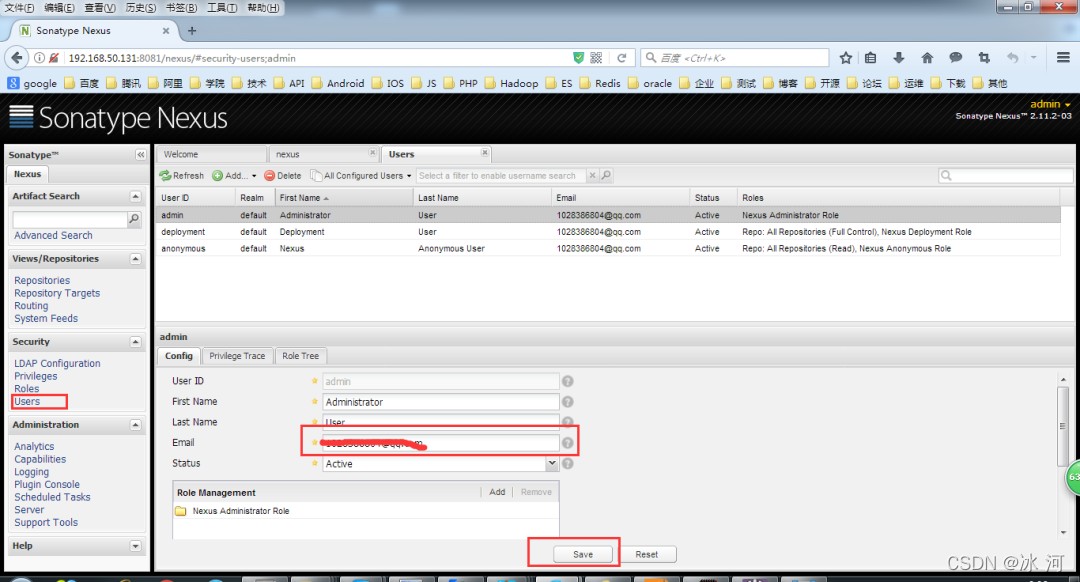Open the Users link under Security
Viewport: 1080px width, 582px height.
click(27, 402)
